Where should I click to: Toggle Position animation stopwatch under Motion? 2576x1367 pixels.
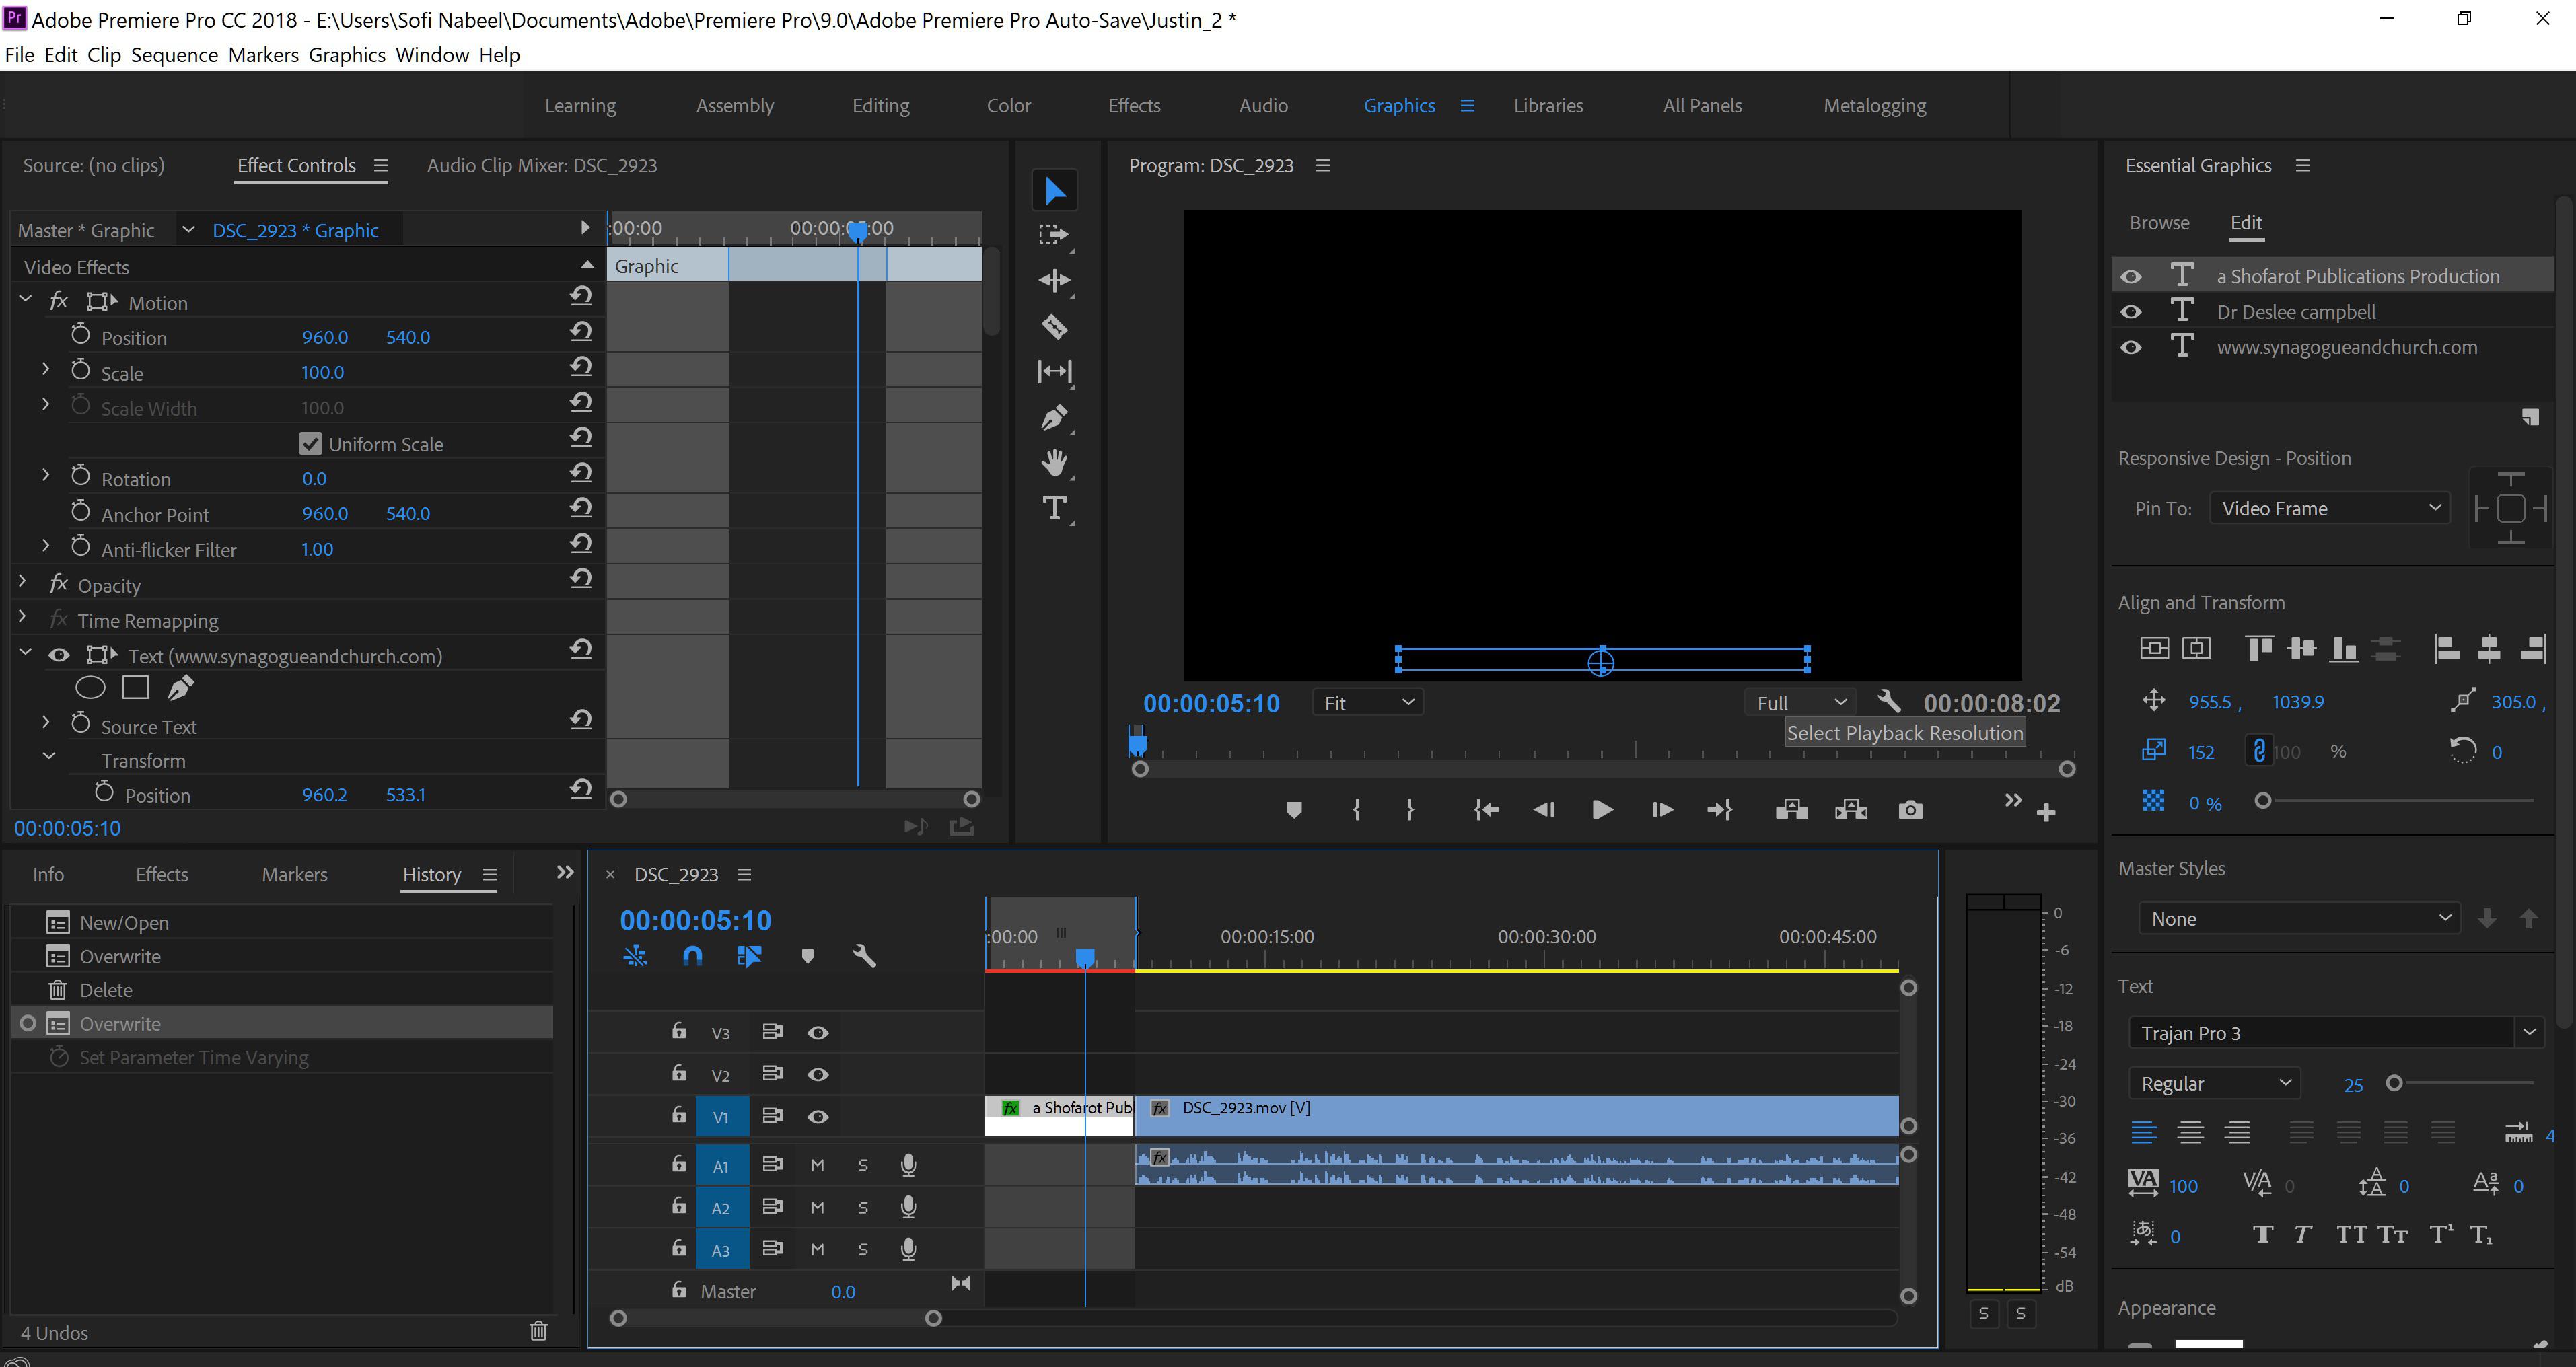pos(81,335)
